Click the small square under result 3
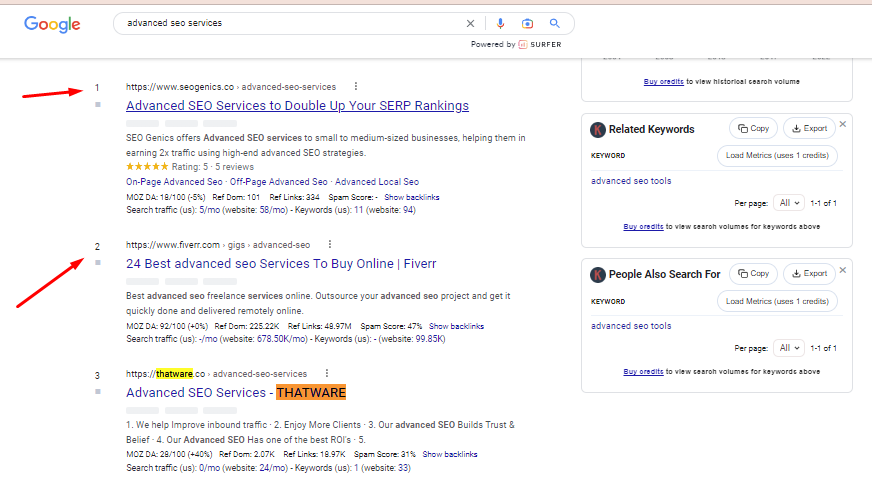The image size is (872, 485). (98, 392)
